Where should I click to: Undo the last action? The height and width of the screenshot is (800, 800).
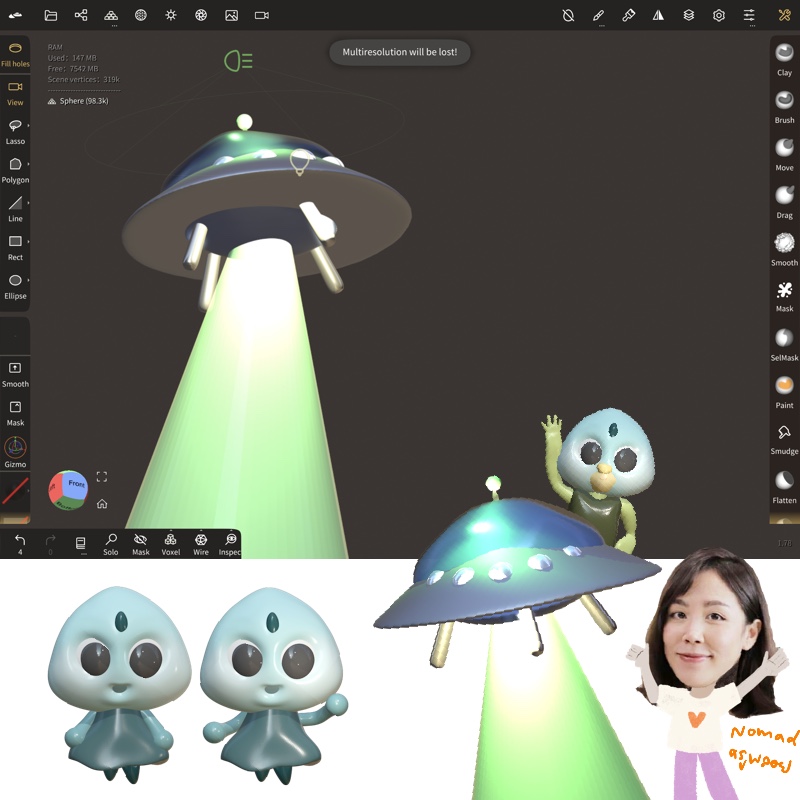[20, 544]
